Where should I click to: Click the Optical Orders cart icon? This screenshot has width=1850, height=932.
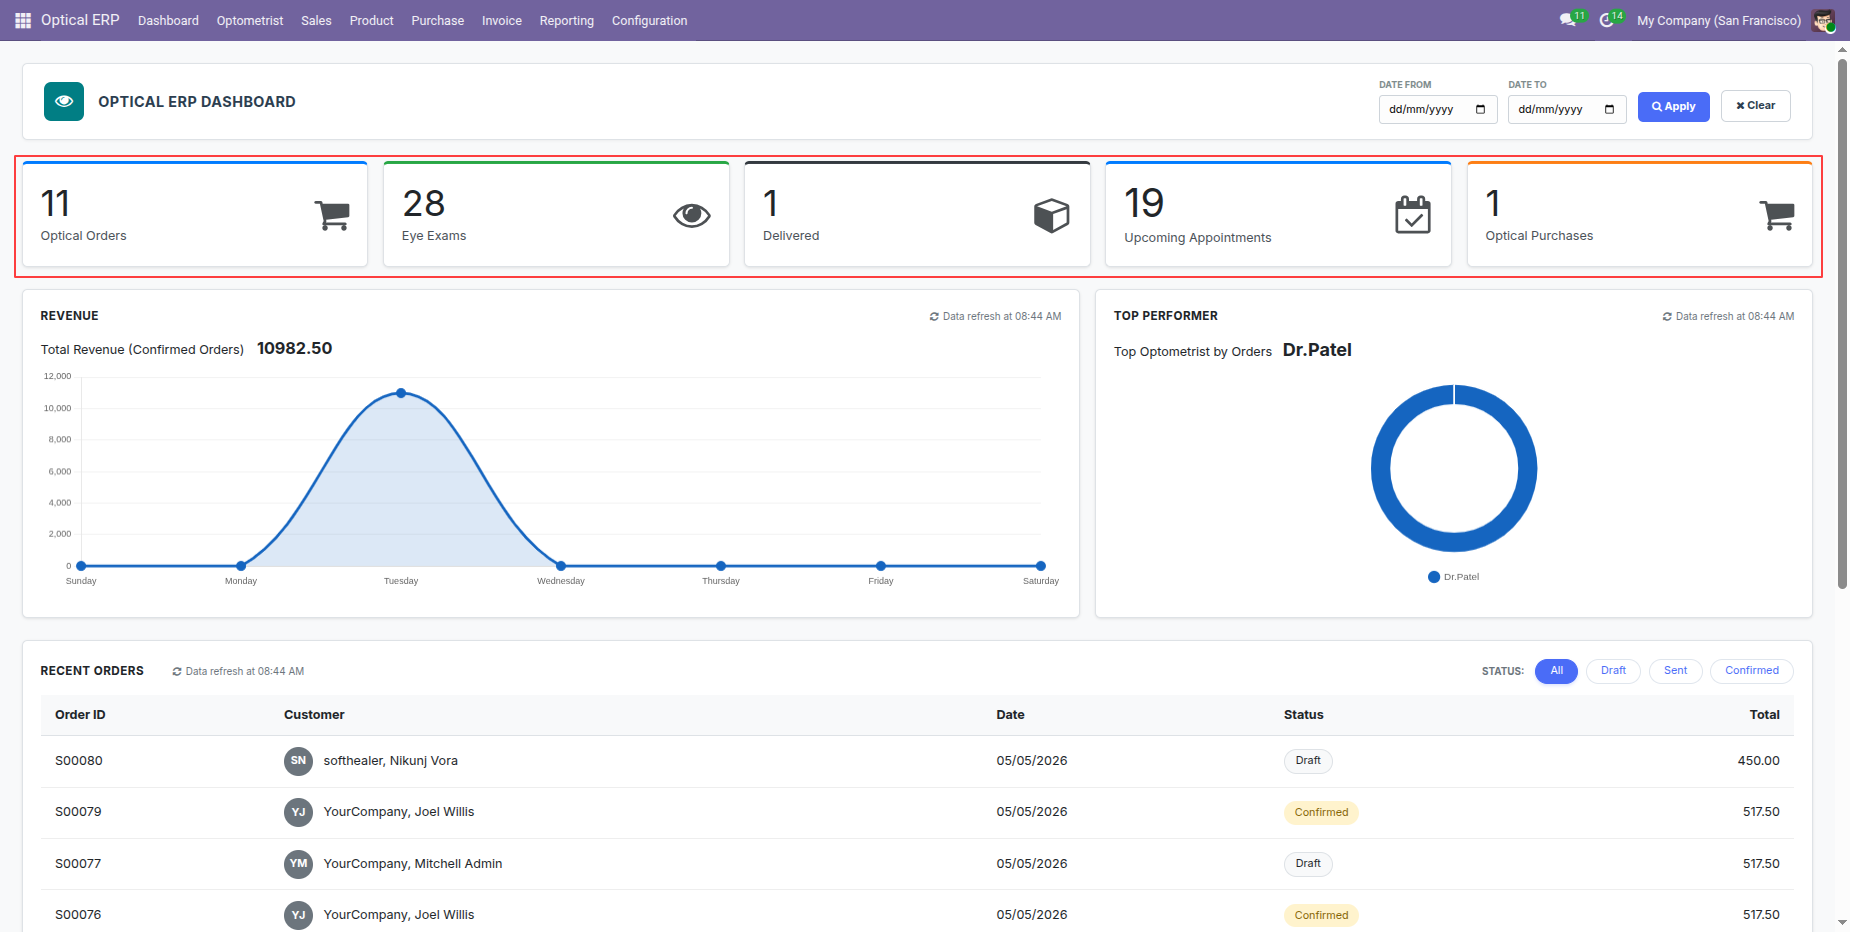click(332, 215)
